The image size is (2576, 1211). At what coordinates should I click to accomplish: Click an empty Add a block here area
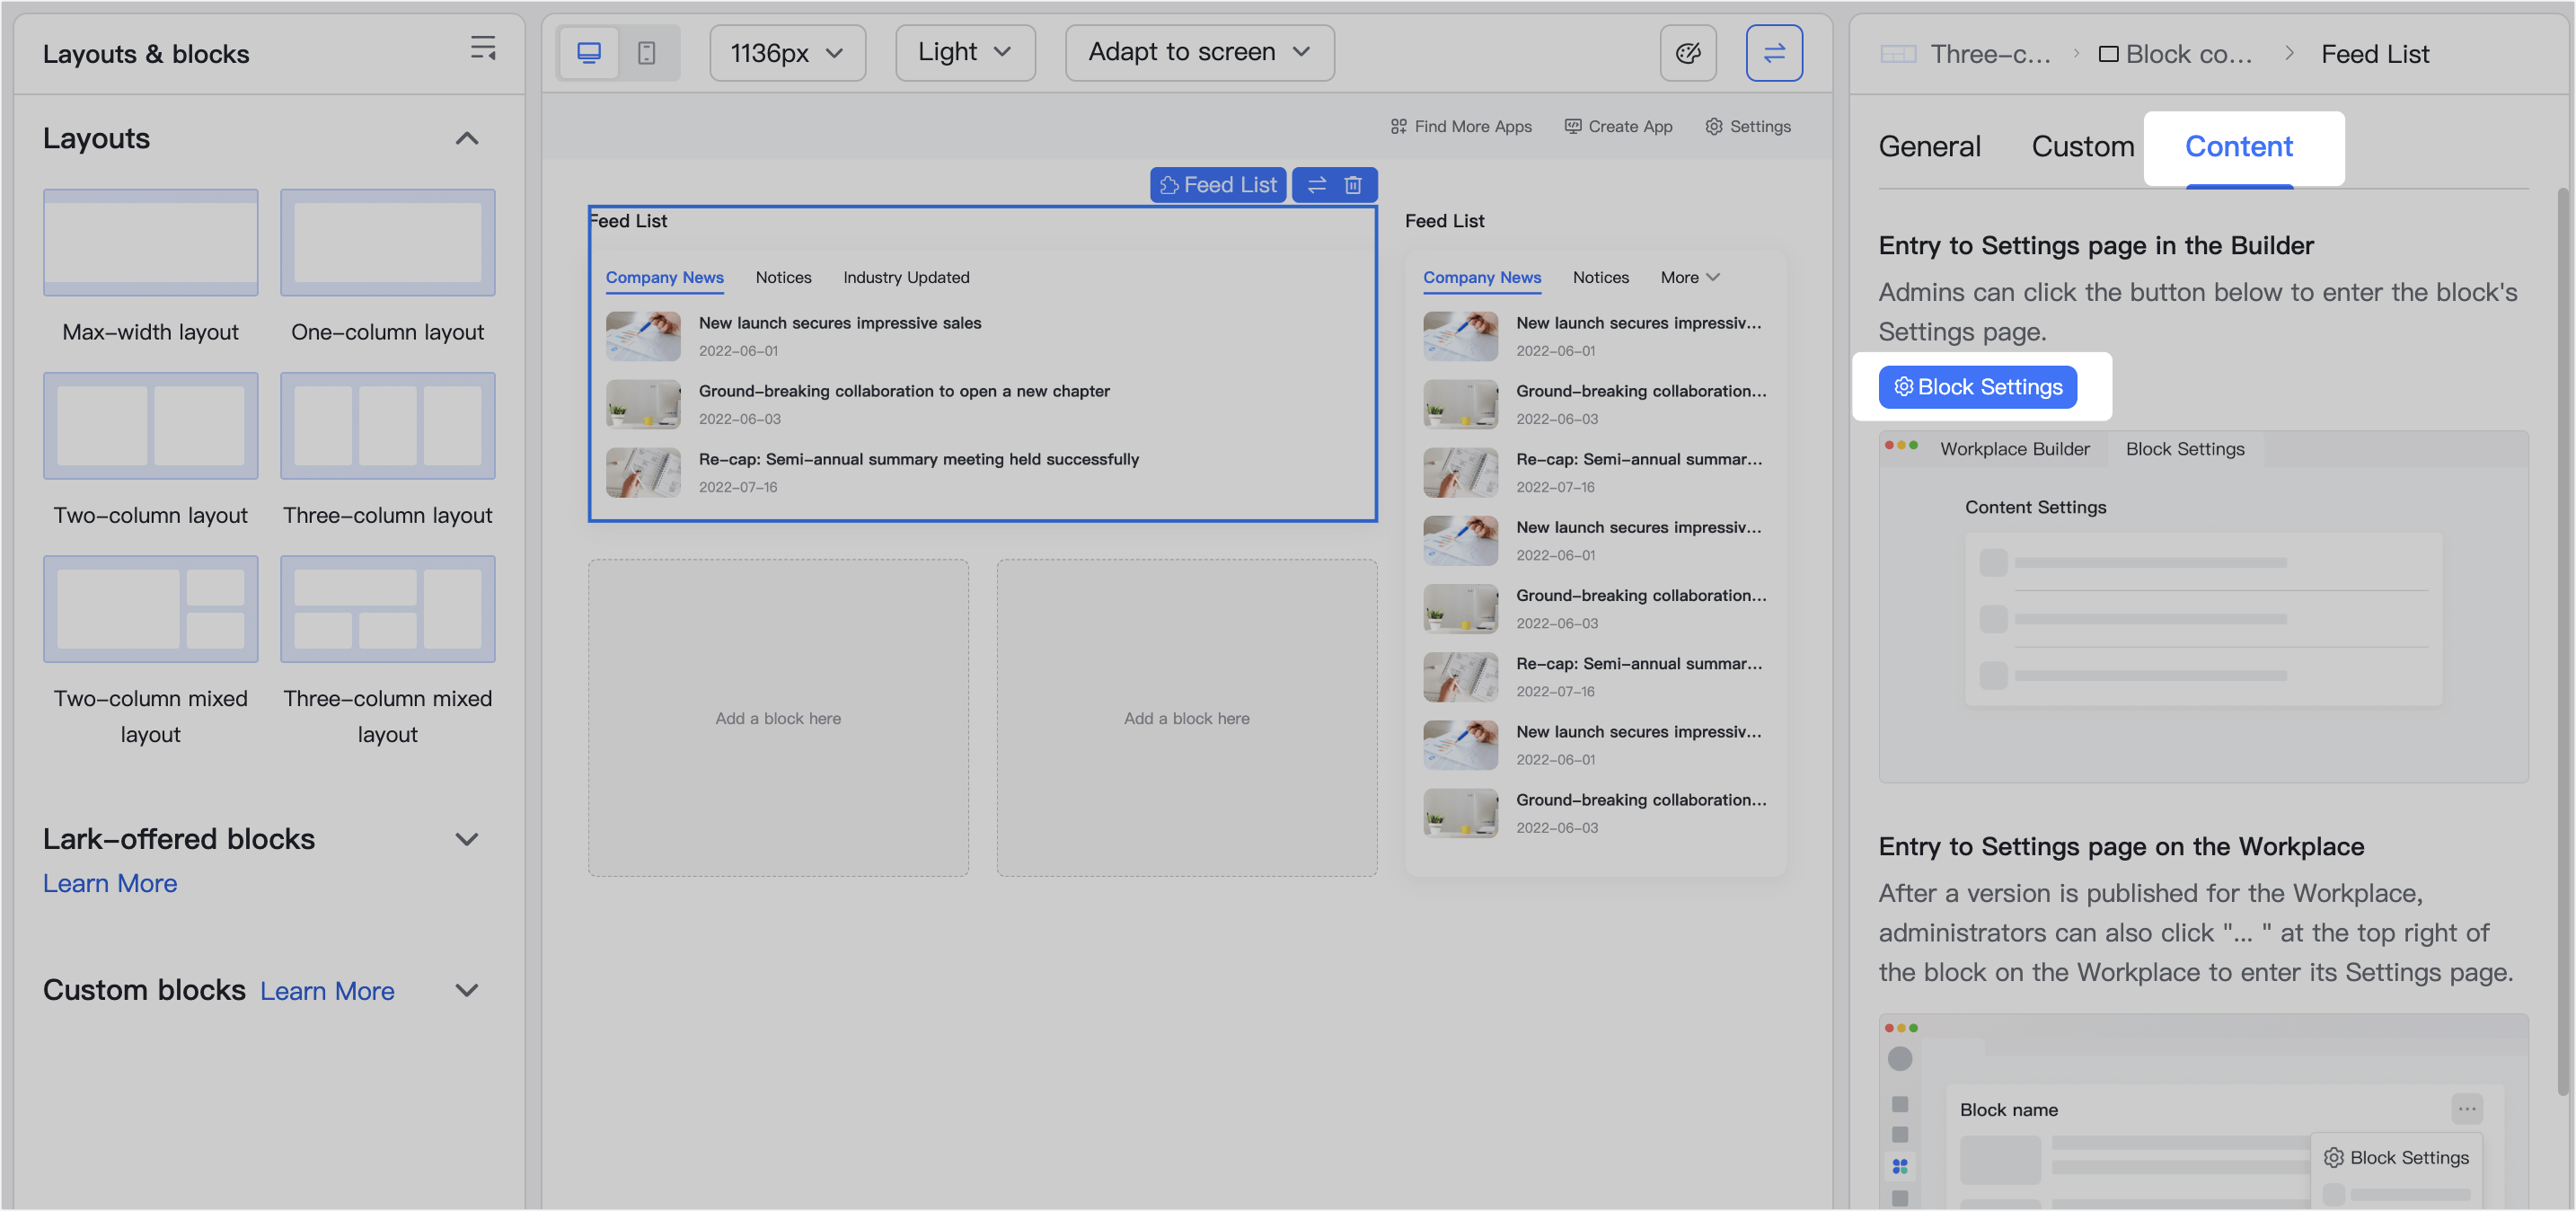tap(778, 717)
